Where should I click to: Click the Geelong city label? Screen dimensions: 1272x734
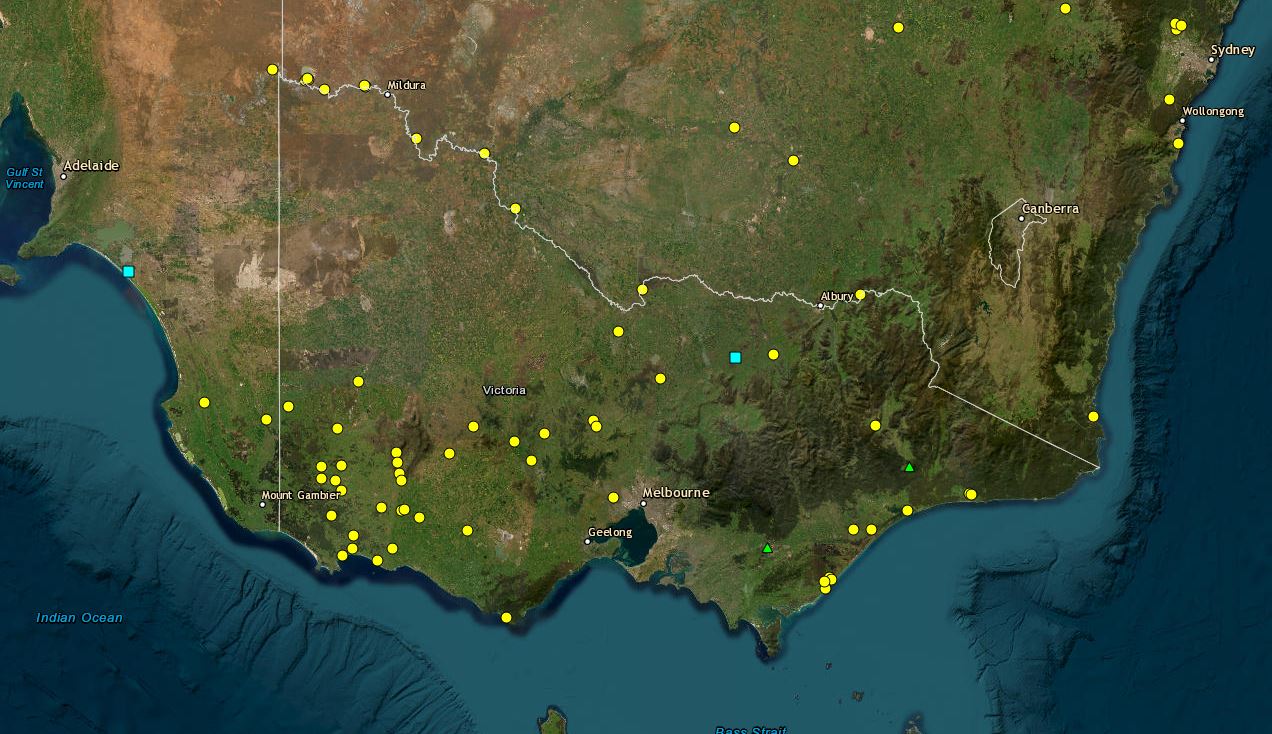[609, 532]
